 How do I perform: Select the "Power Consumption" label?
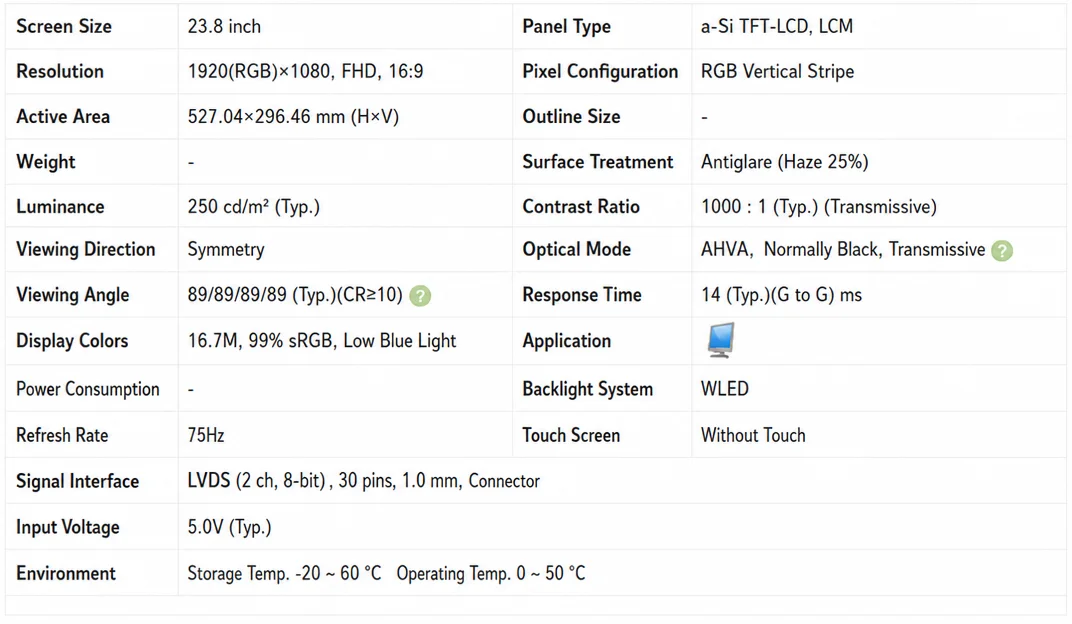pos(88,389)
